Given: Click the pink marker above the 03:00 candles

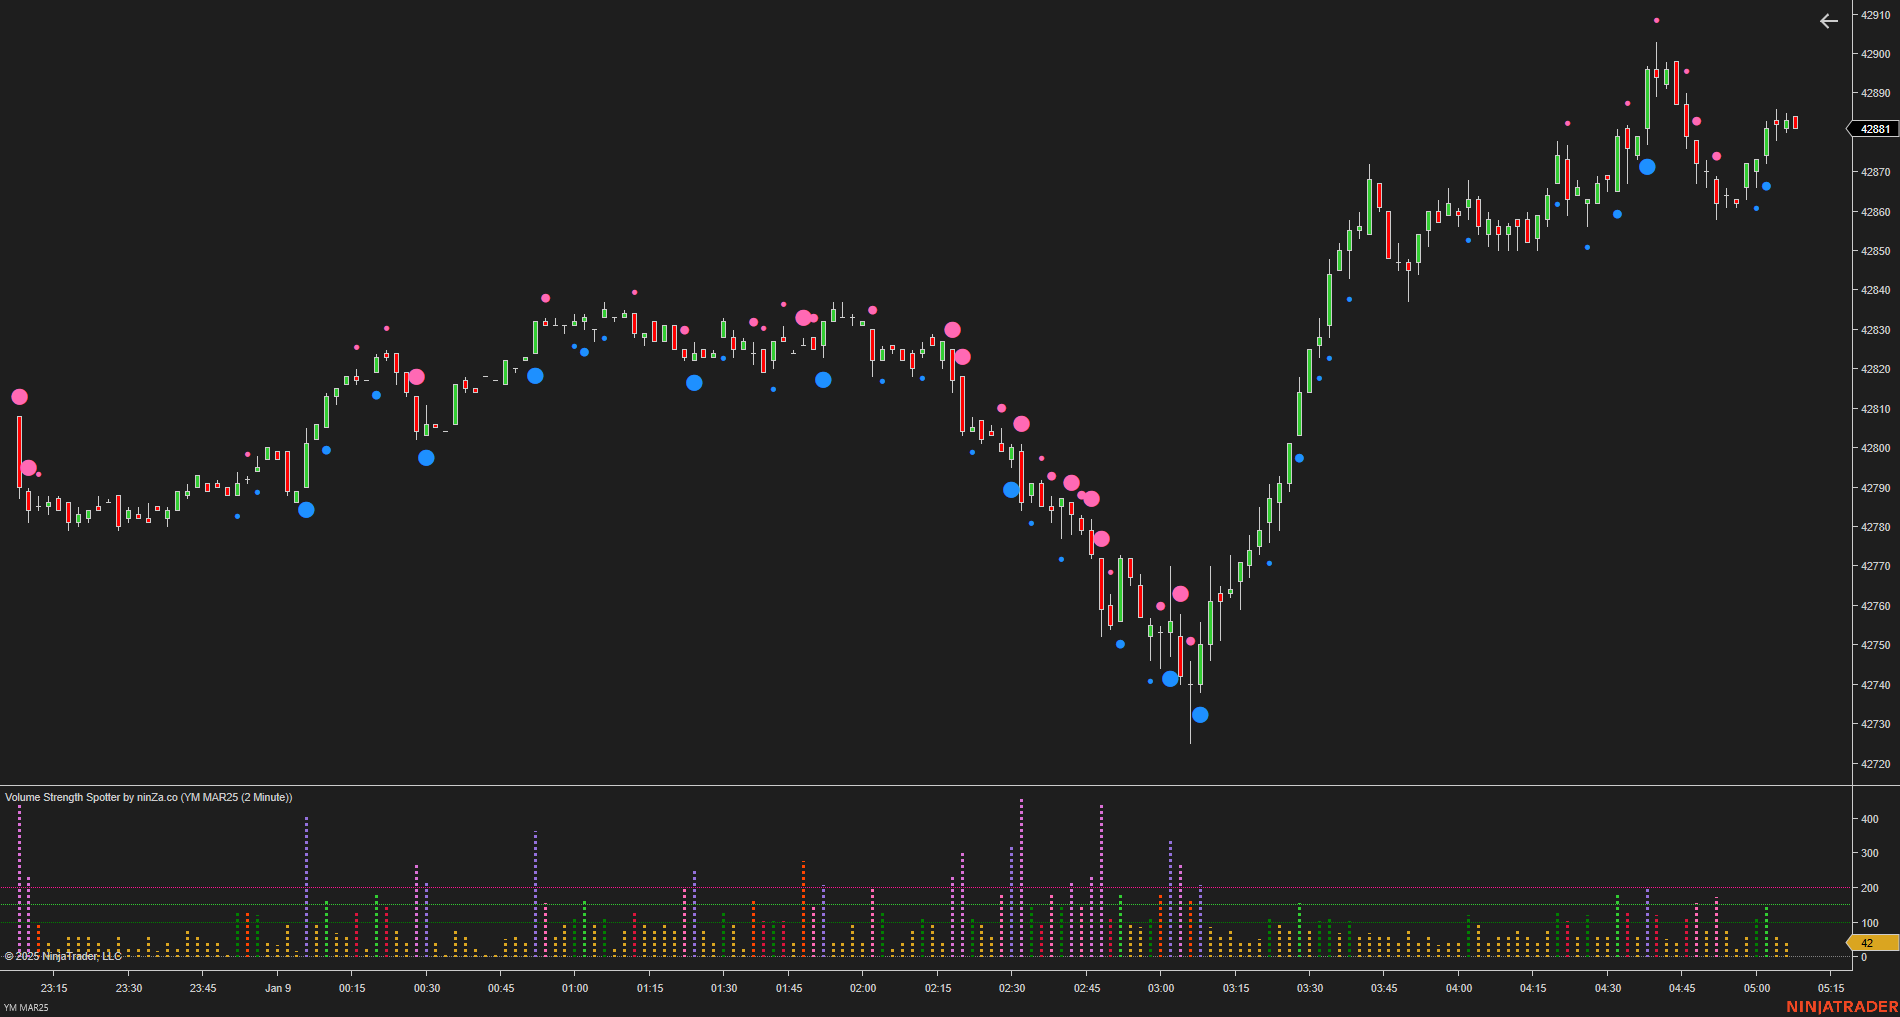Looking at the screenshot, I should 1180,592.
